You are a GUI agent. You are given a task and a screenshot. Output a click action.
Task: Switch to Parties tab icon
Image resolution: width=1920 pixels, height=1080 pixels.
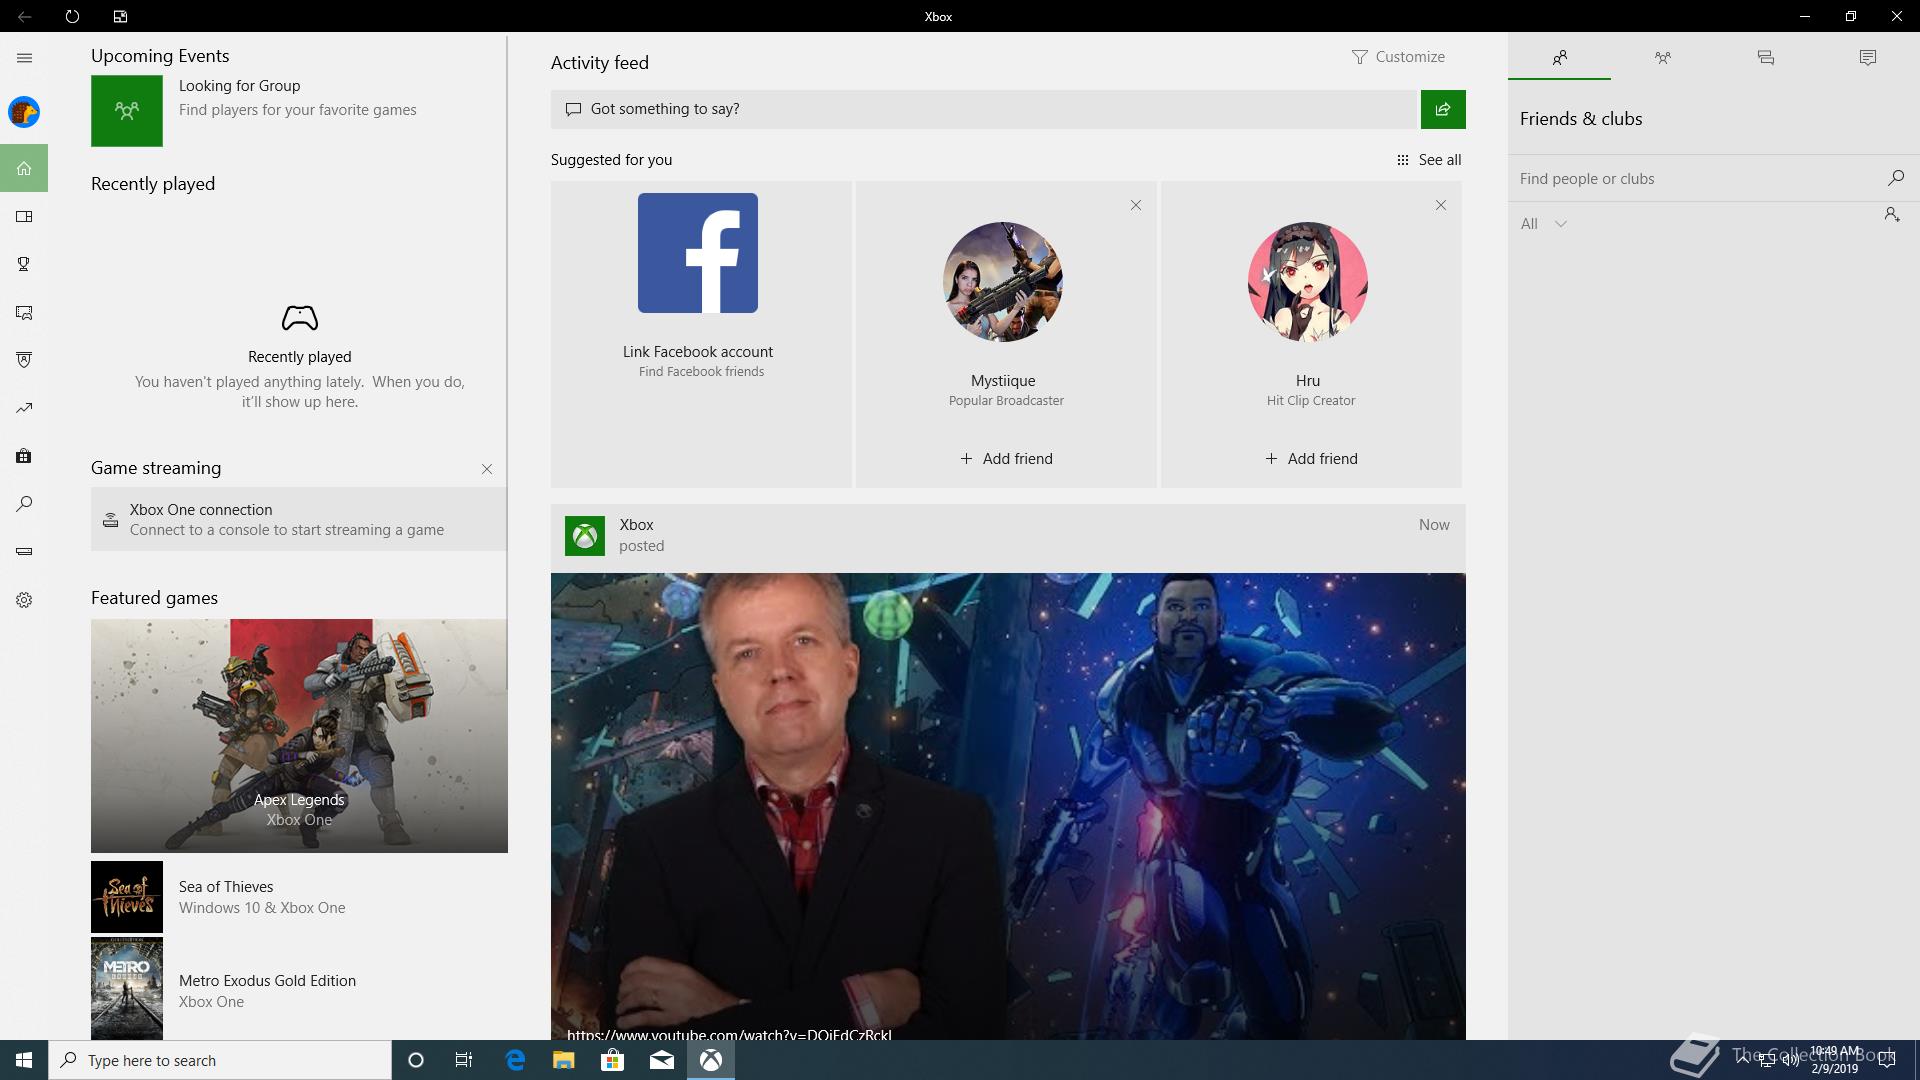coord(1662,58)
